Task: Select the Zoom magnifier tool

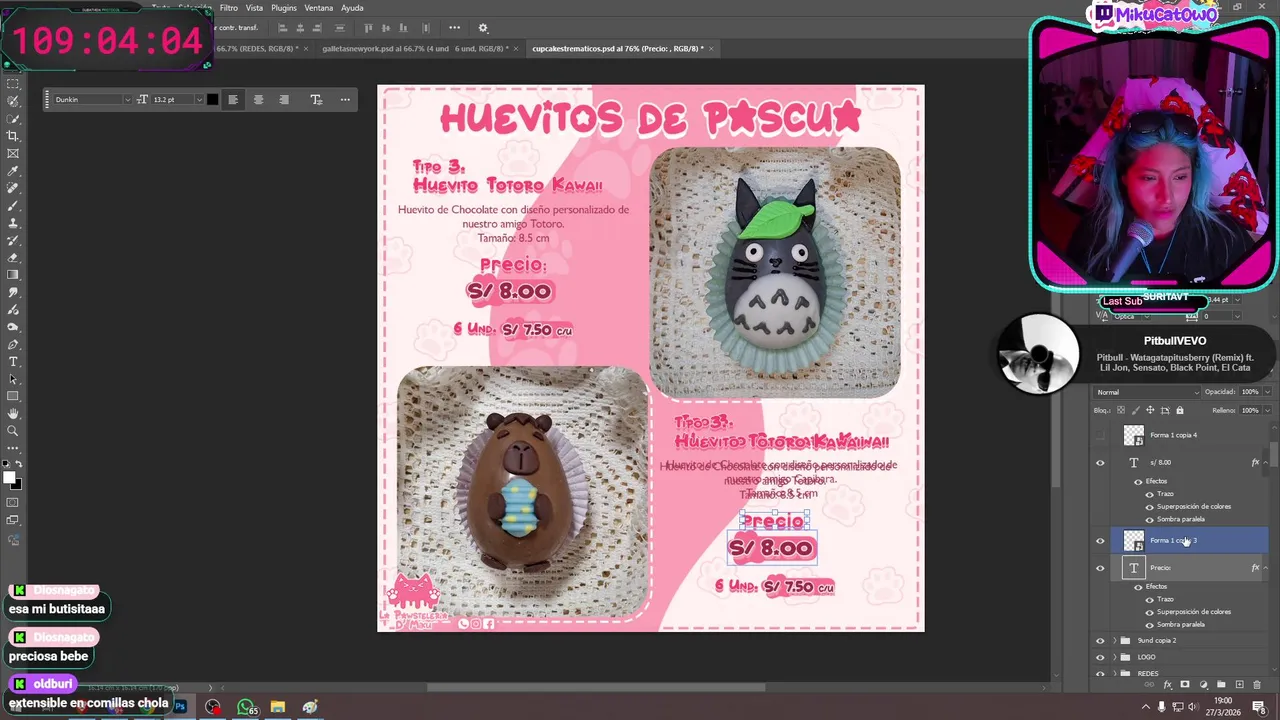Action: 13,431
